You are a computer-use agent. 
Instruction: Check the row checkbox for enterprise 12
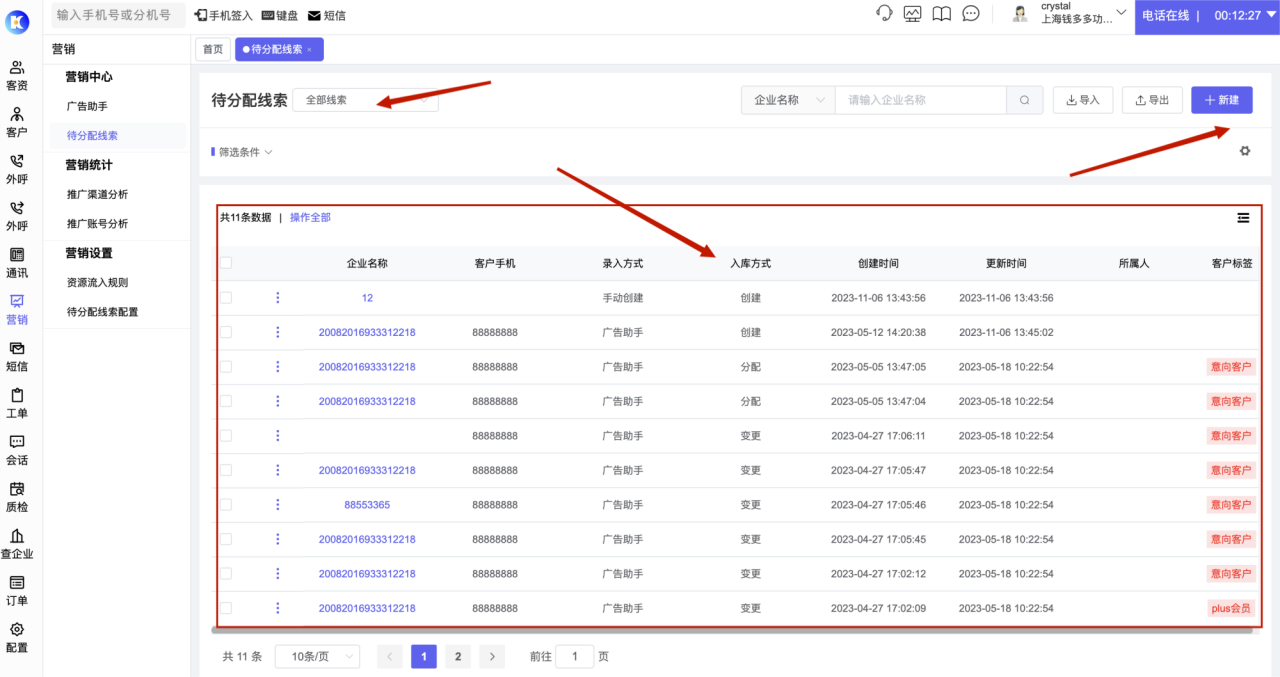click(x=226, y=298)
